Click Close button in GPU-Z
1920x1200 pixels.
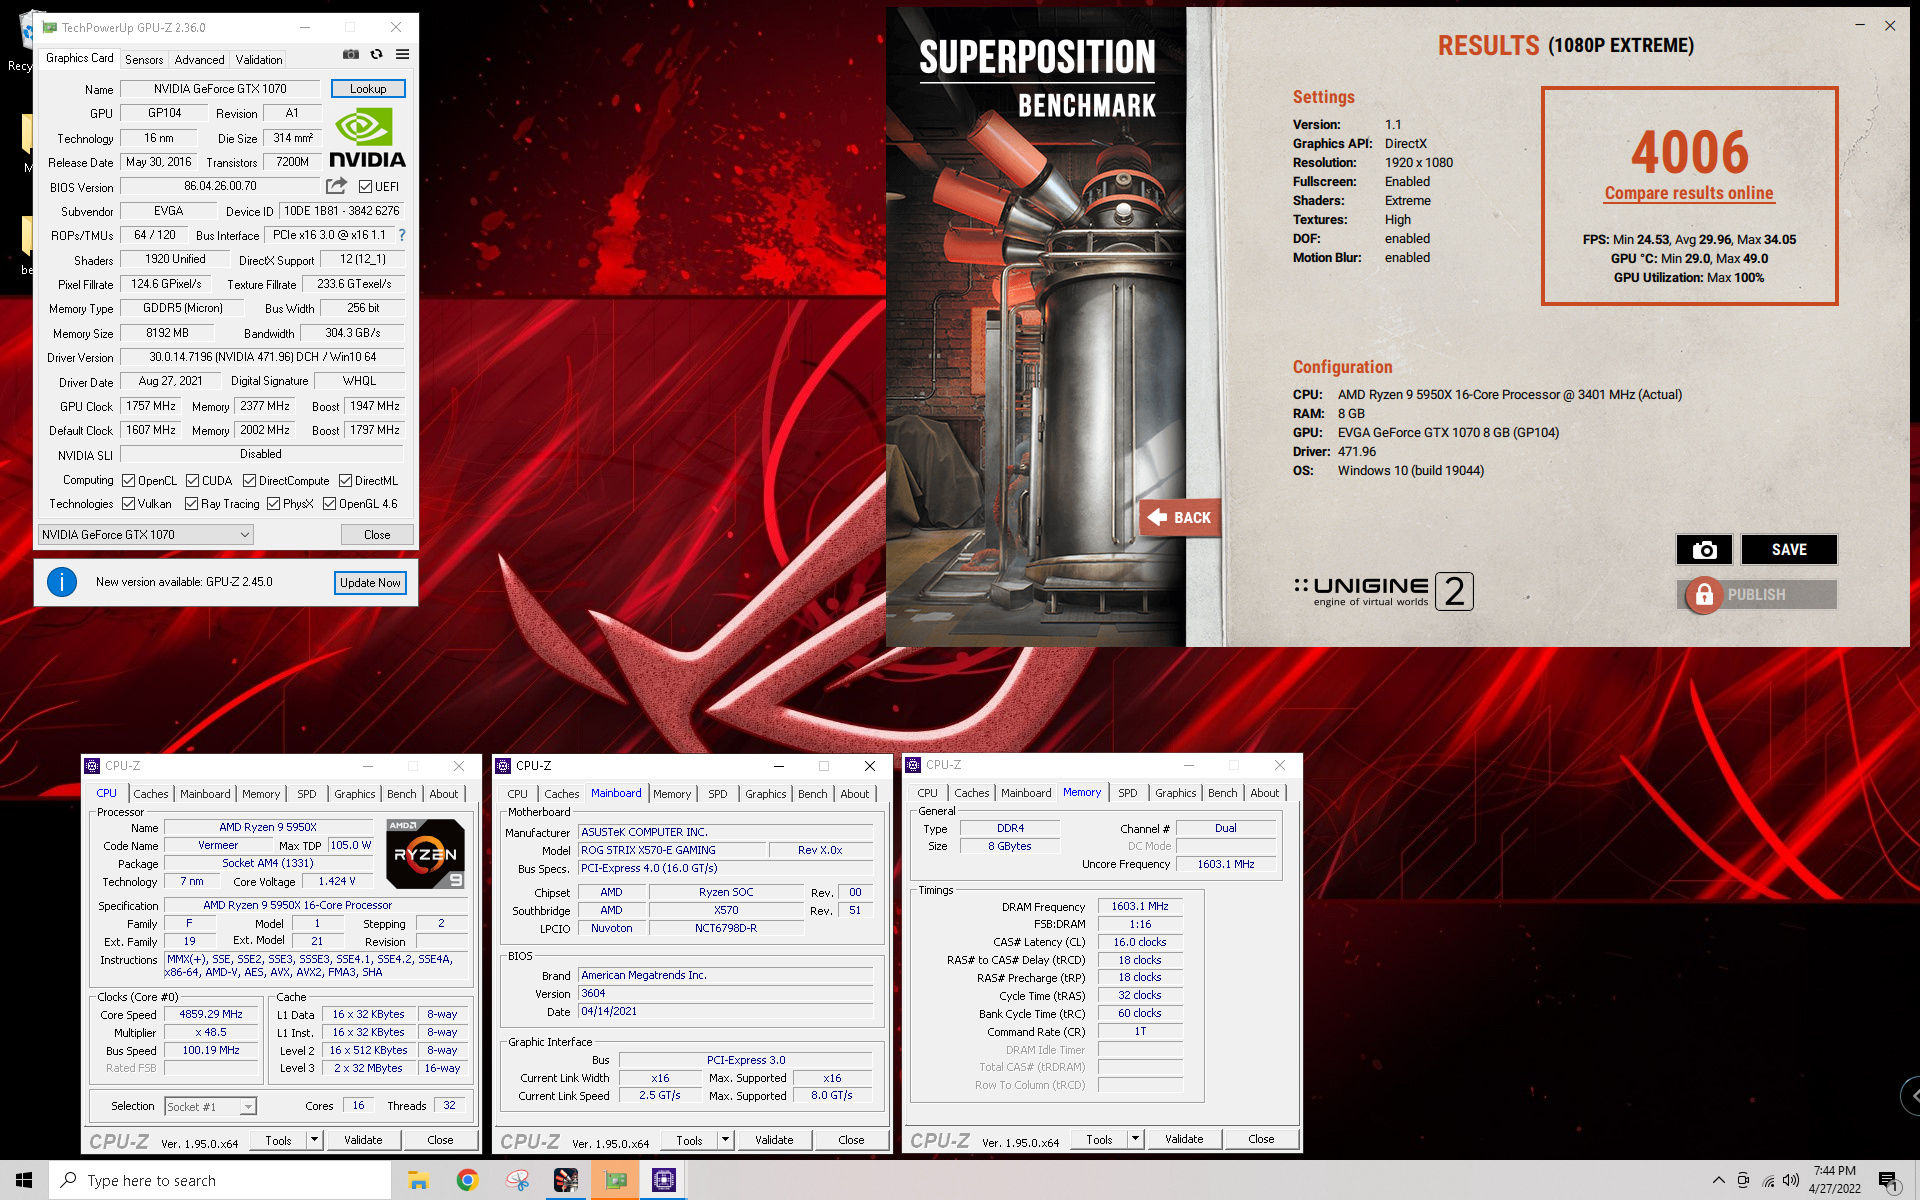pyautogui.click(x=377, y=535)
